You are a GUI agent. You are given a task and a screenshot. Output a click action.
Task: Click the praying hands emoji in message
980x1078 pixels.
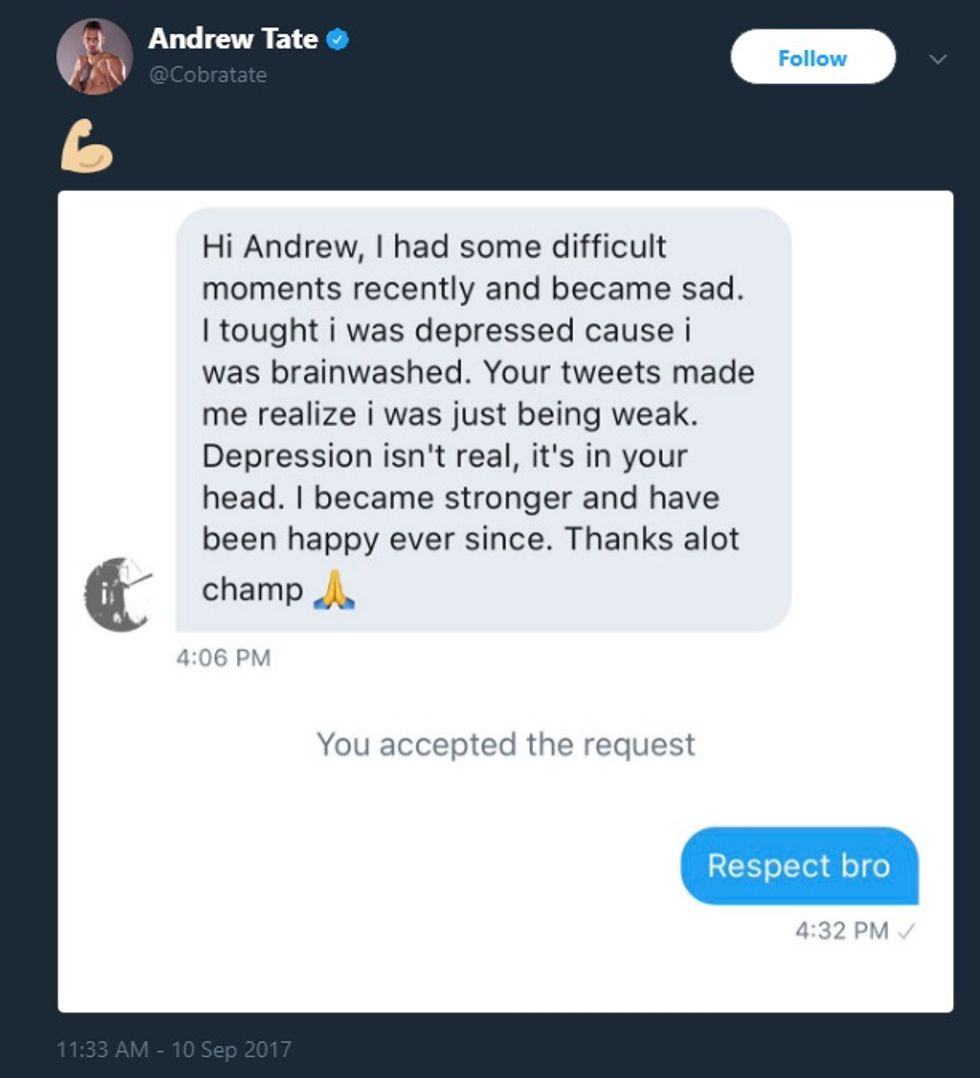334,591
